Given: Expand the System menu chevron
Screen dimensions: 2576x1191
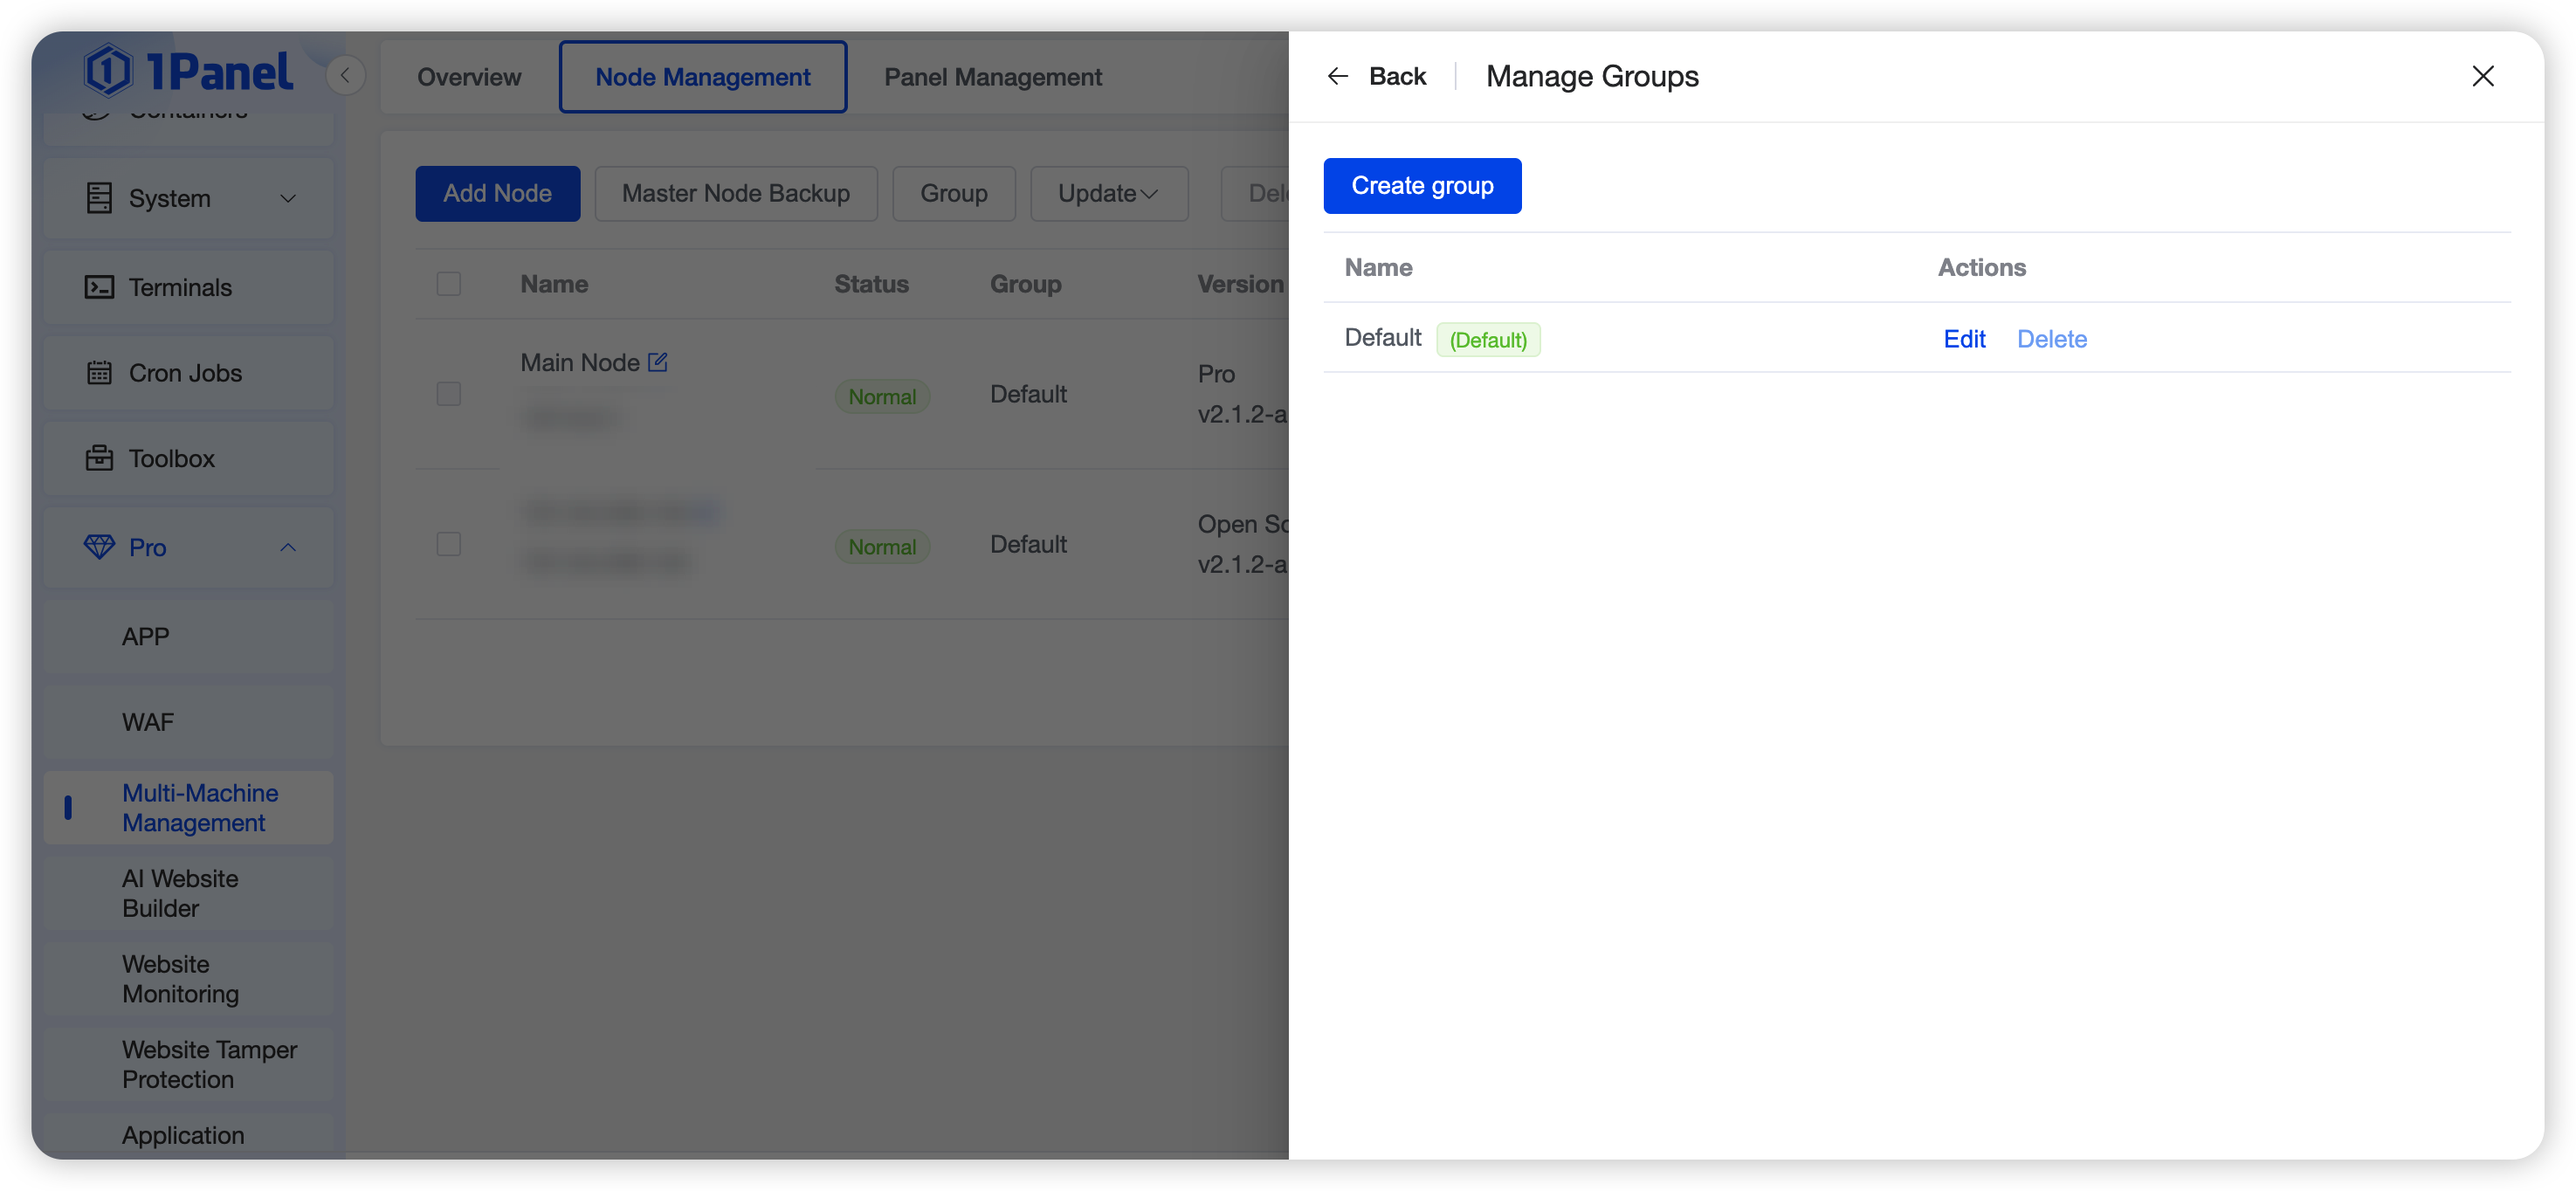Looking at the screenshot, I should coord(288,198).
